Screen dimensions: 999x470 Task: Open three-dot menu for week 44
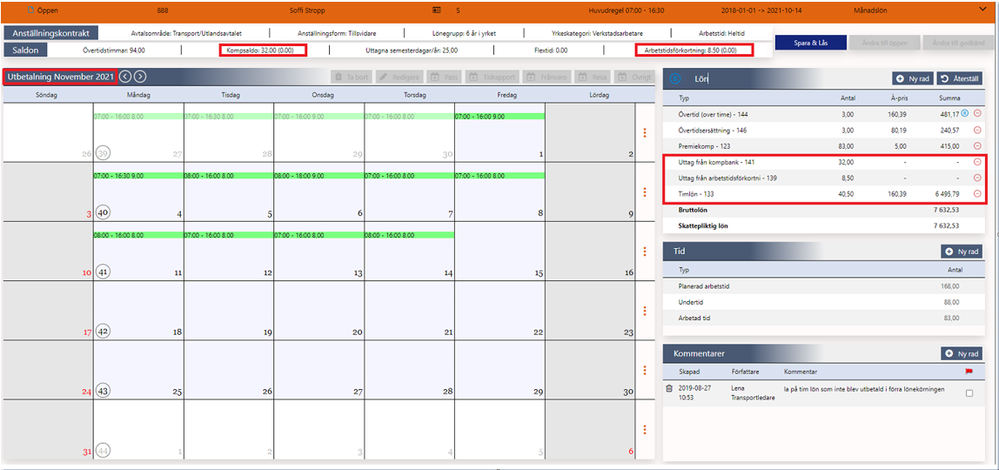pos(645,429)
